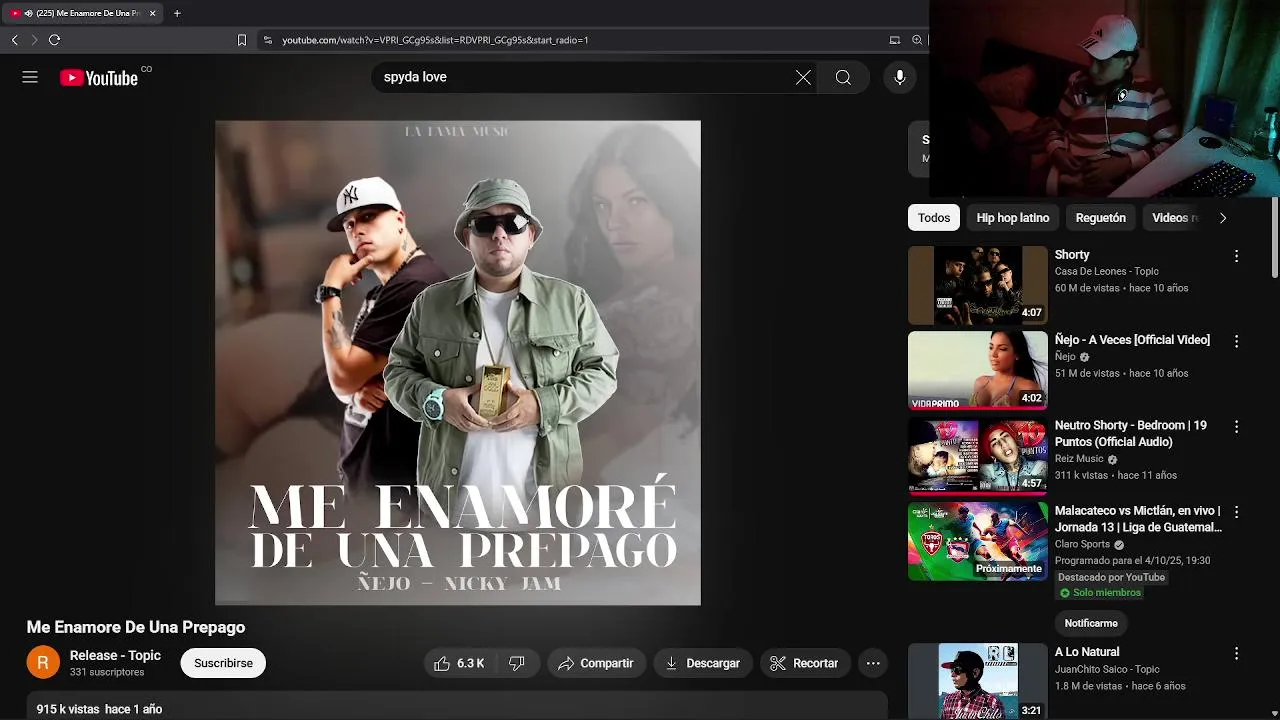Open the Shorty video thumbnail
Viewport: 1280px width, 720px height.
[977, 286]
